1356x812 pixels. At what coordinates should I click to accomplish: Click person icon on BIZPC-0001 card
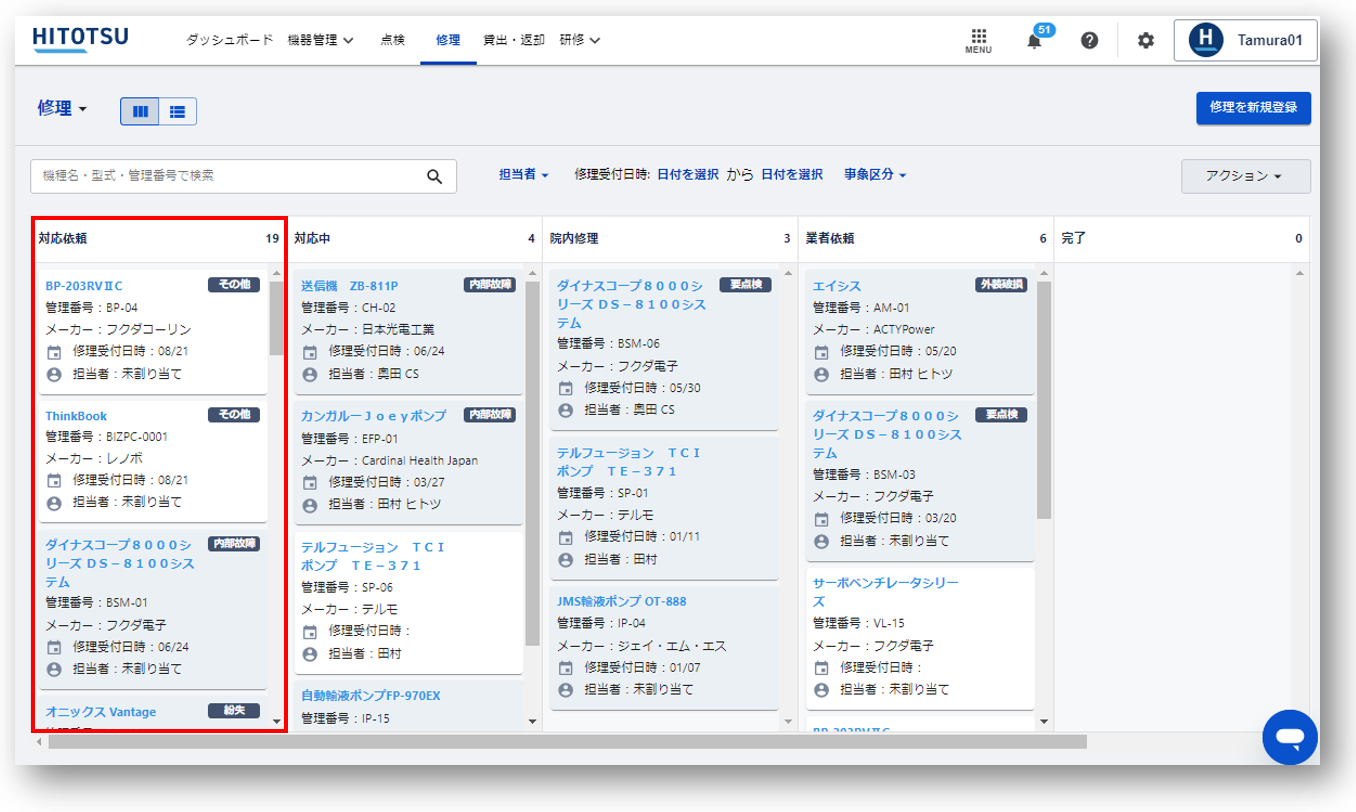tap(54, 502)
